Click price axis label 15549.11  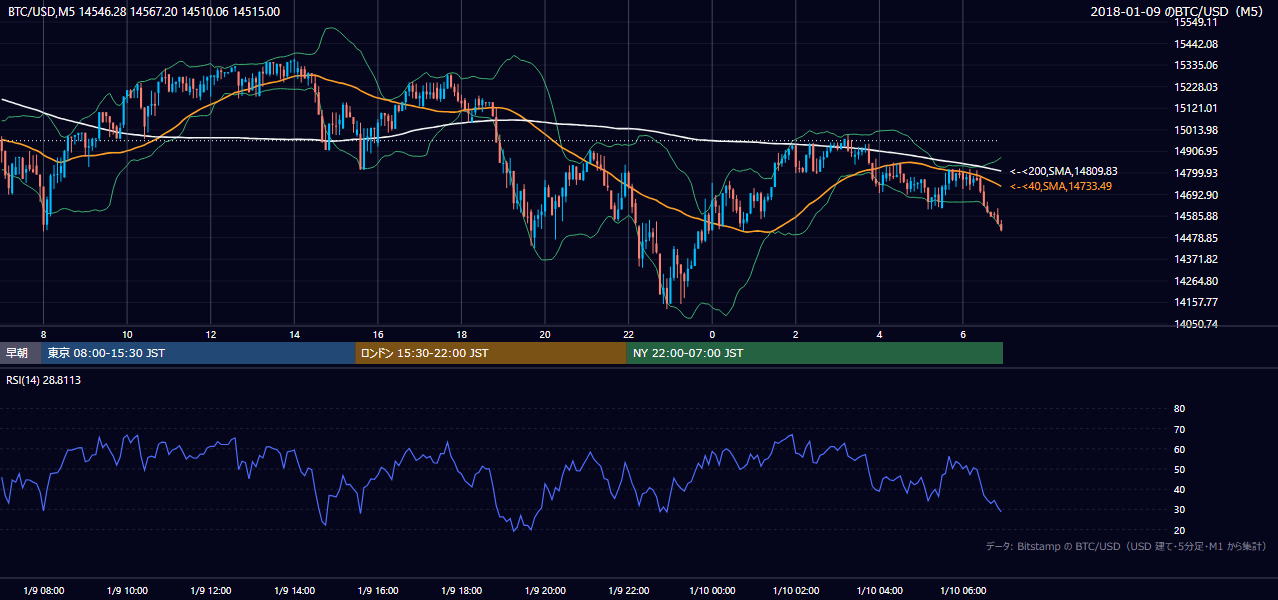(1196, 22)
